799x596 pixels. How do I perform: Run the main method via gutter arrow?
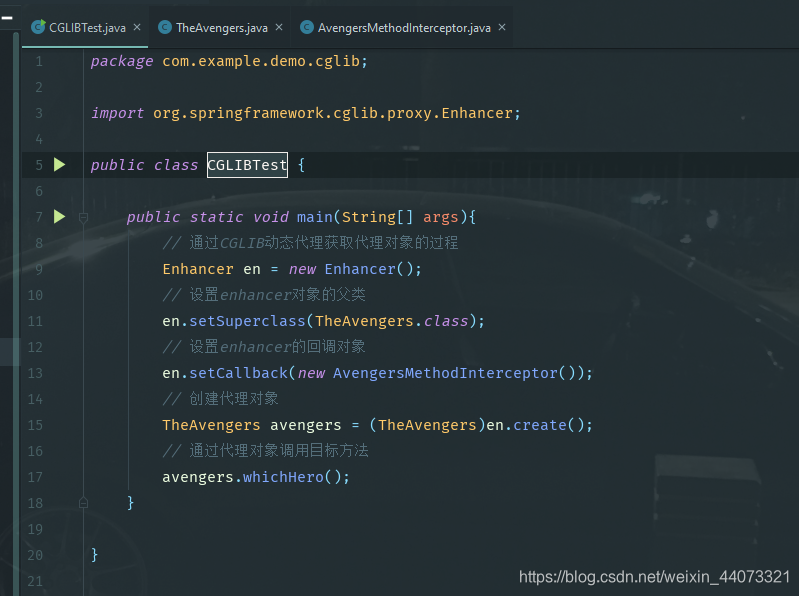point(60,216)
